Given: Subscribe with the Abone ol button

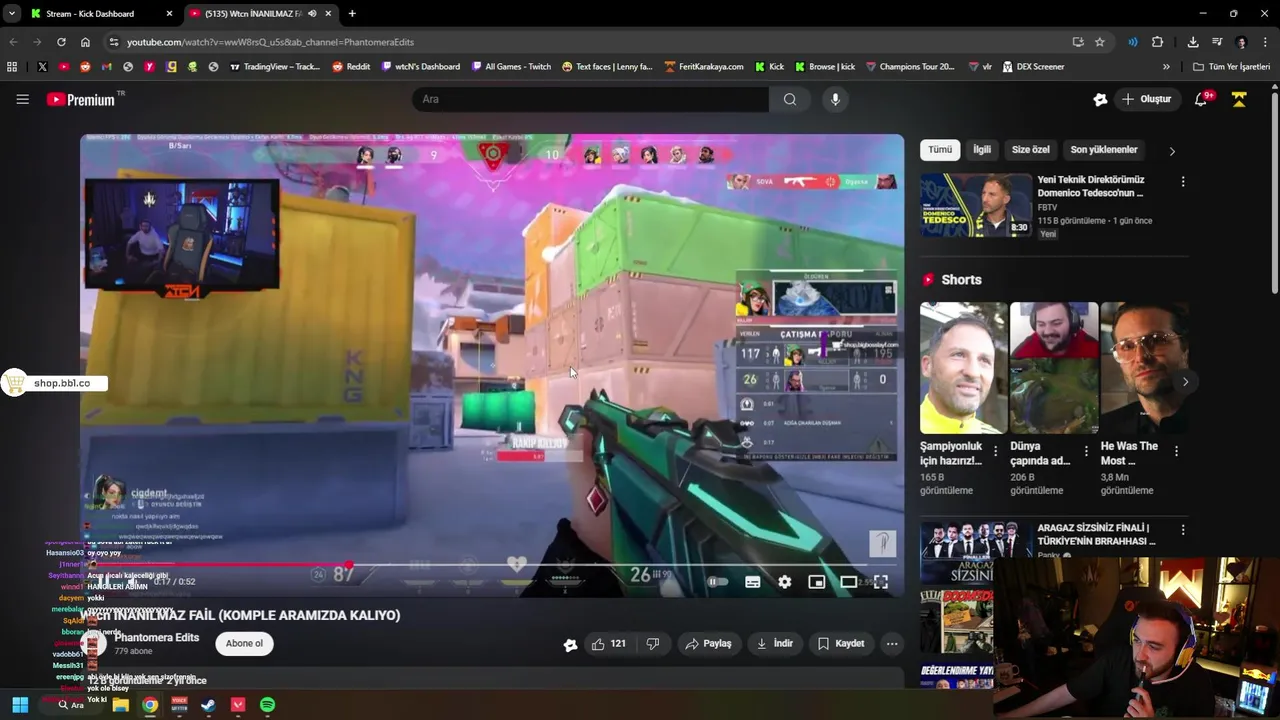Looking at the screenshot, I should click(x=244, y=644).
